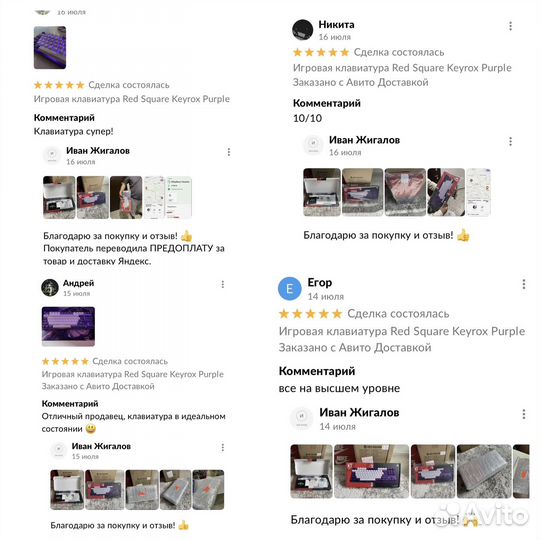
Task: Open the options menu on Иван Жигалов's 15 июля reply
Action: click(222, 447)
